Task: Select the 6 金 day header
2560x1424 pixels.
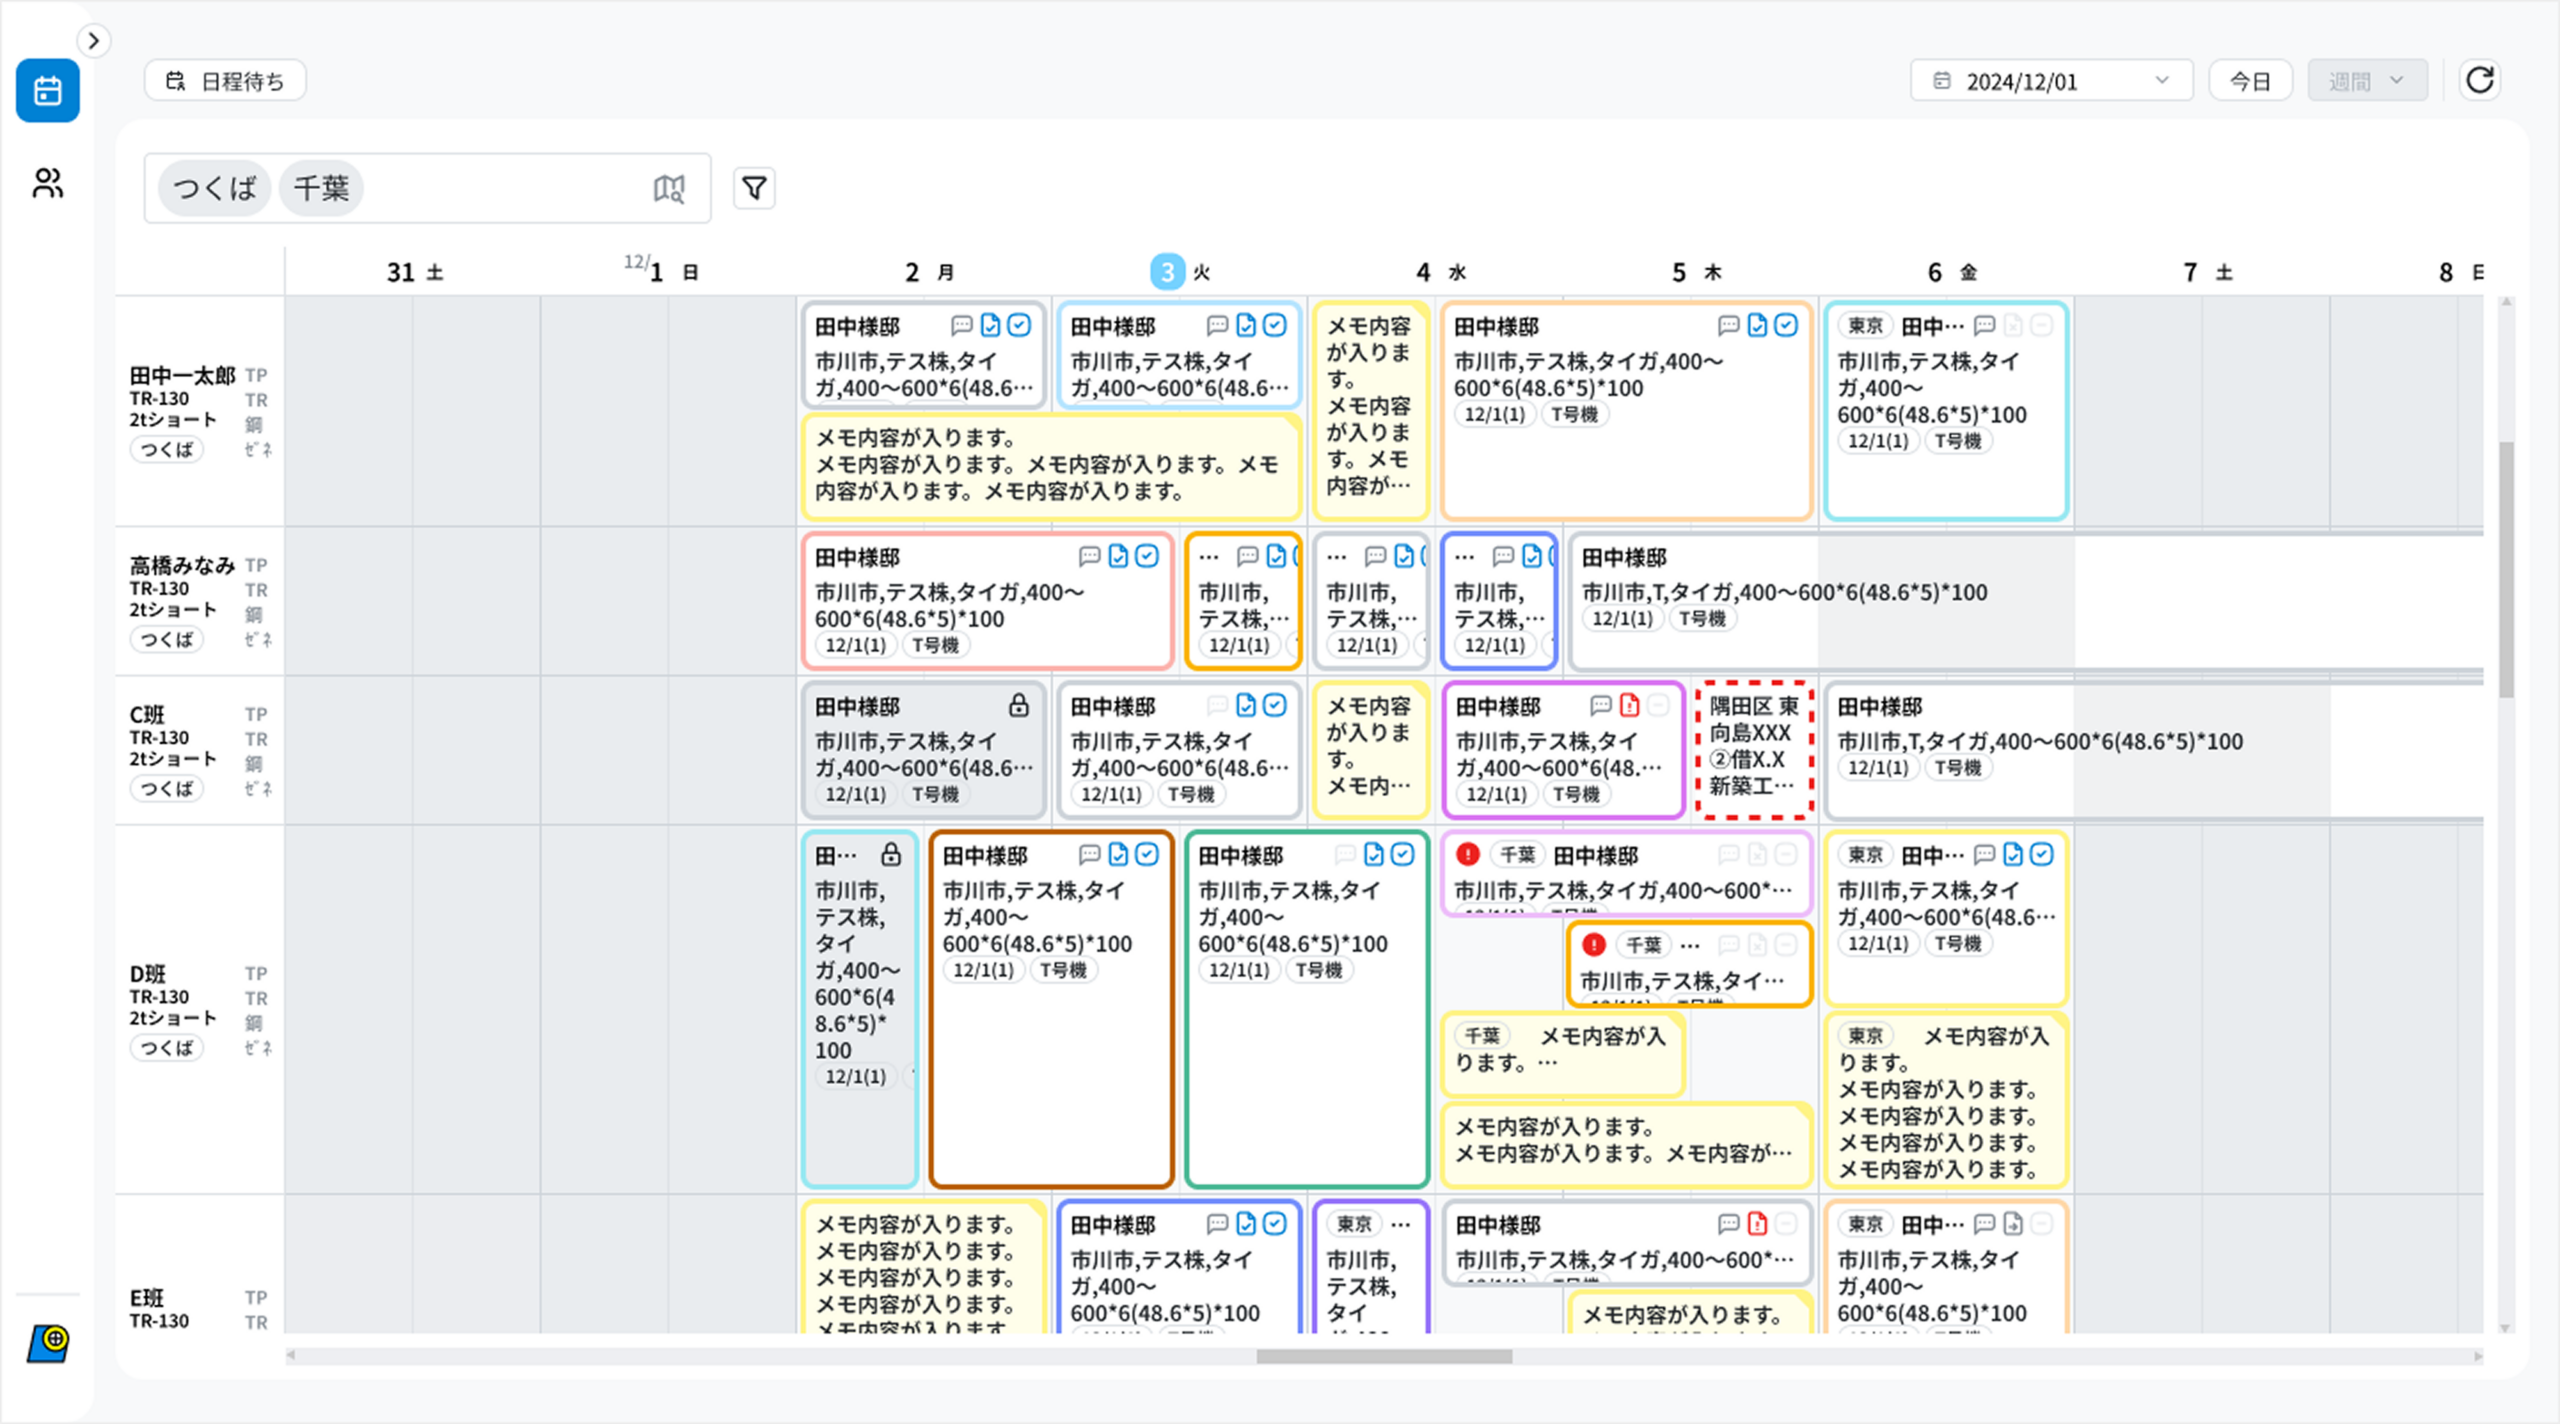Action: coord(1952,272)
